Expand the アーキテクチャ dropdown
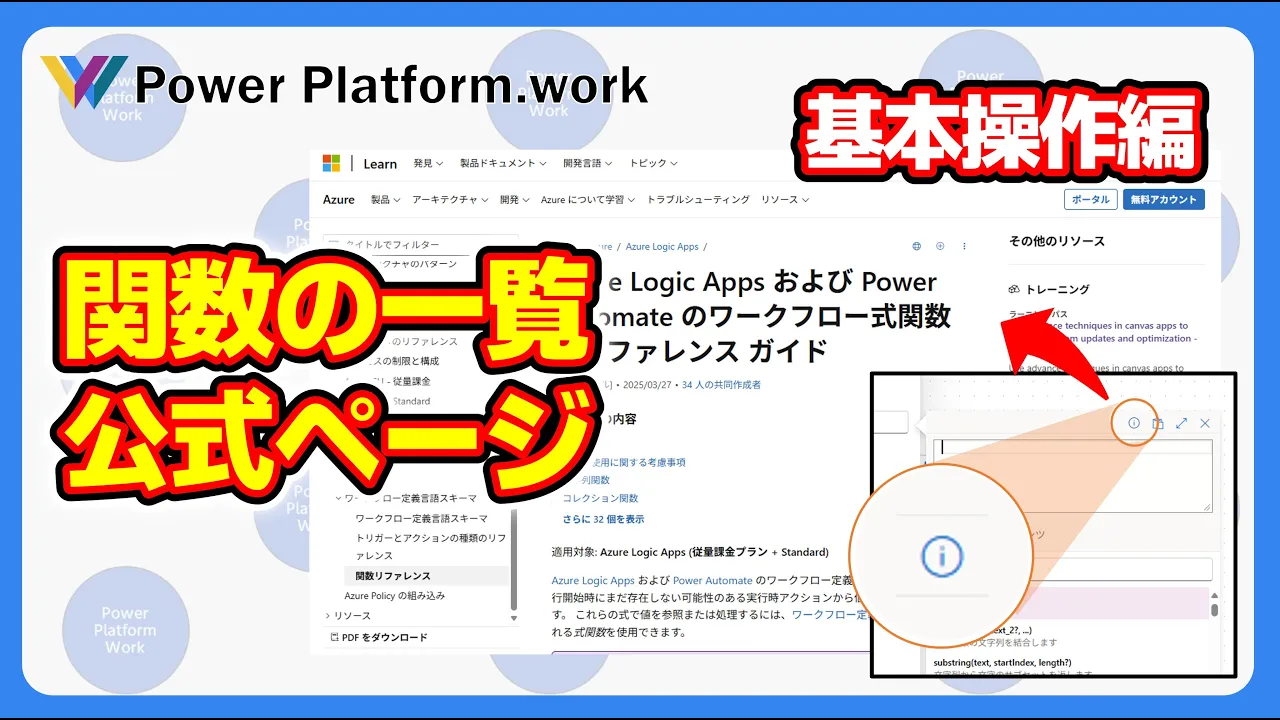Image resolution: width=1280 pixels, height=720 pixels. (x=450, y=199)
